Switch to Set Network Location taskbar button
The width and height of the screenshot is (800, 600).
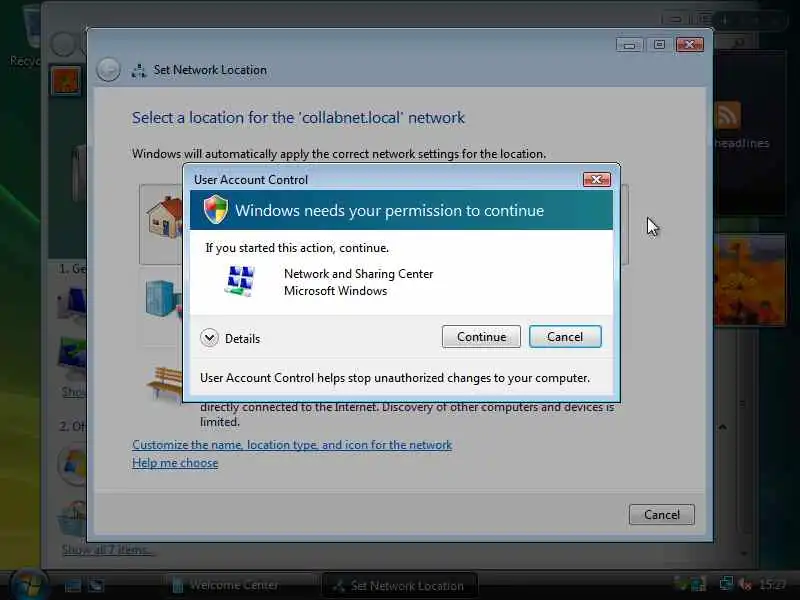400,585
